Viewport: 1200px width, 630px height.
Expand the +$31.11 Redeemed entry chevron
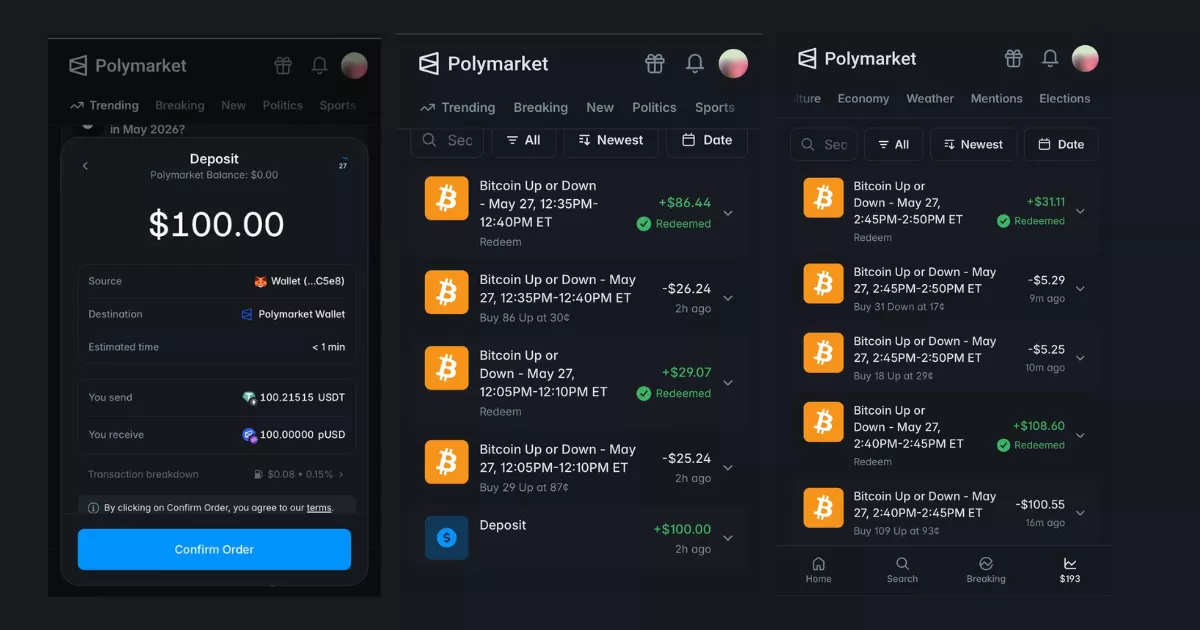pyautogui.click(x=1080, y=212)
